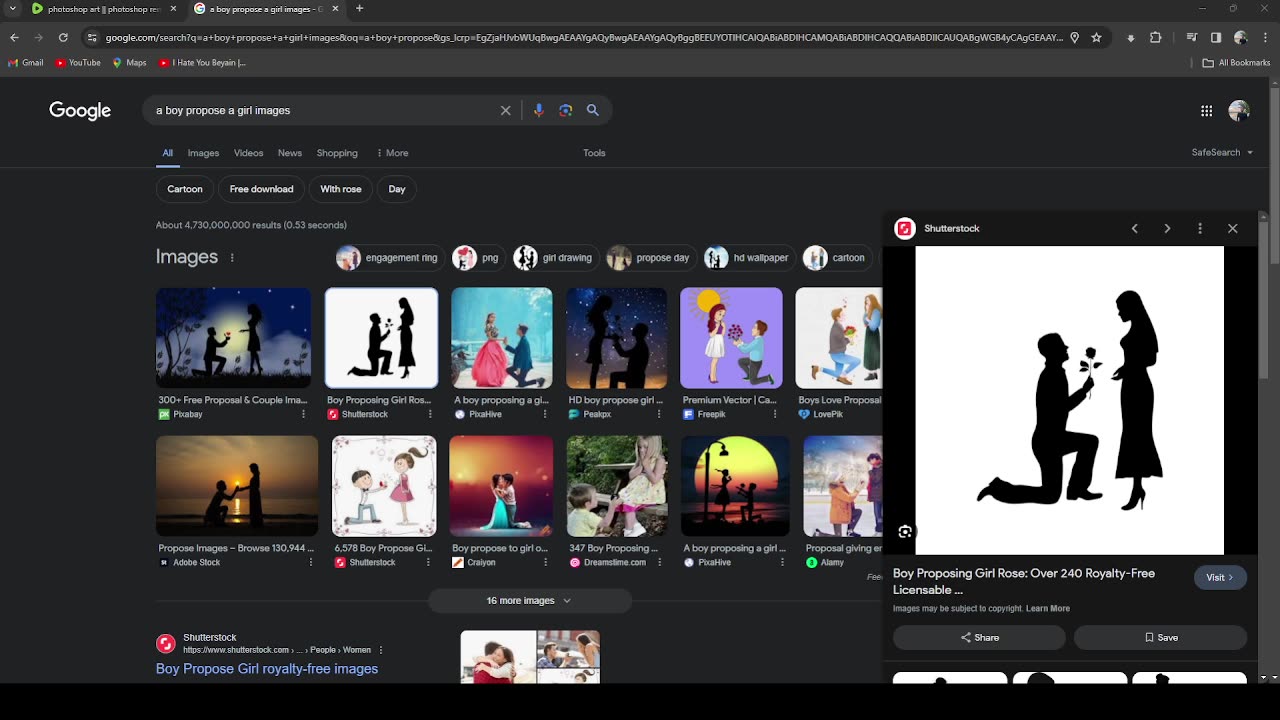This screenshot has width=1280, height=720.
Task: Switch to the News tab
Action: (290, 153)
